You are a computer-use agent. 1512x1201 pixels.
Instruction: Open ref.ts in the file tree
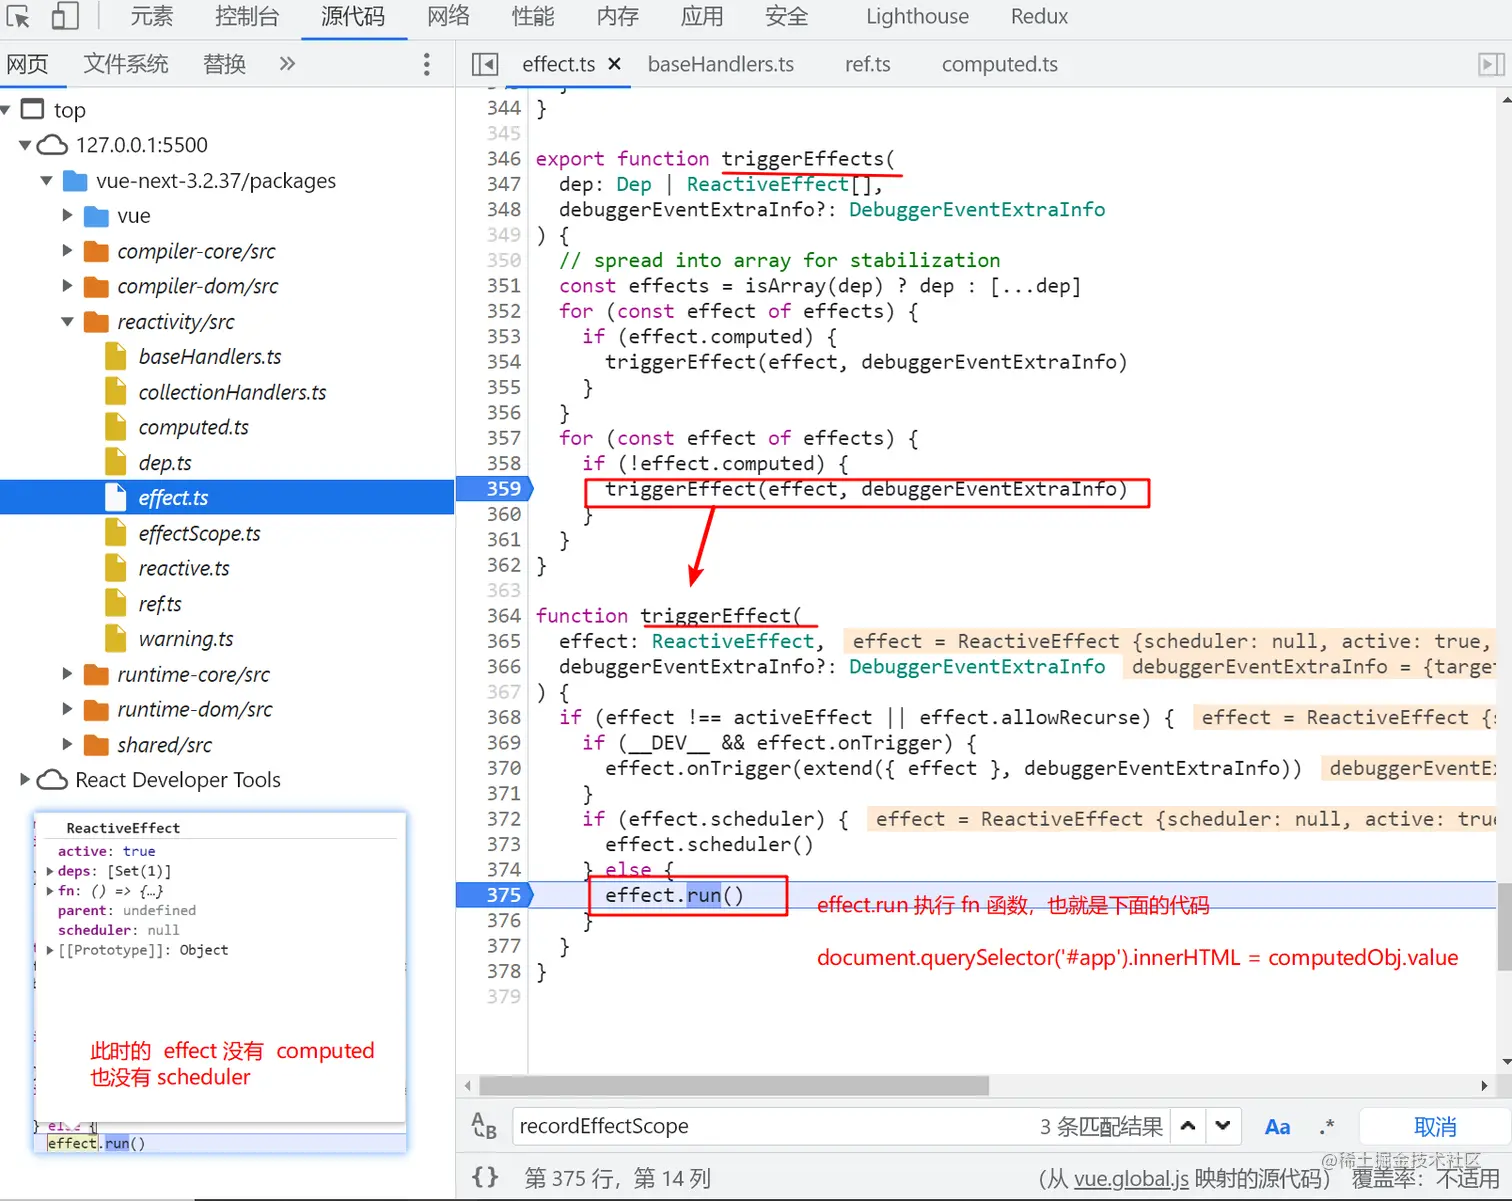coord(160,604)
